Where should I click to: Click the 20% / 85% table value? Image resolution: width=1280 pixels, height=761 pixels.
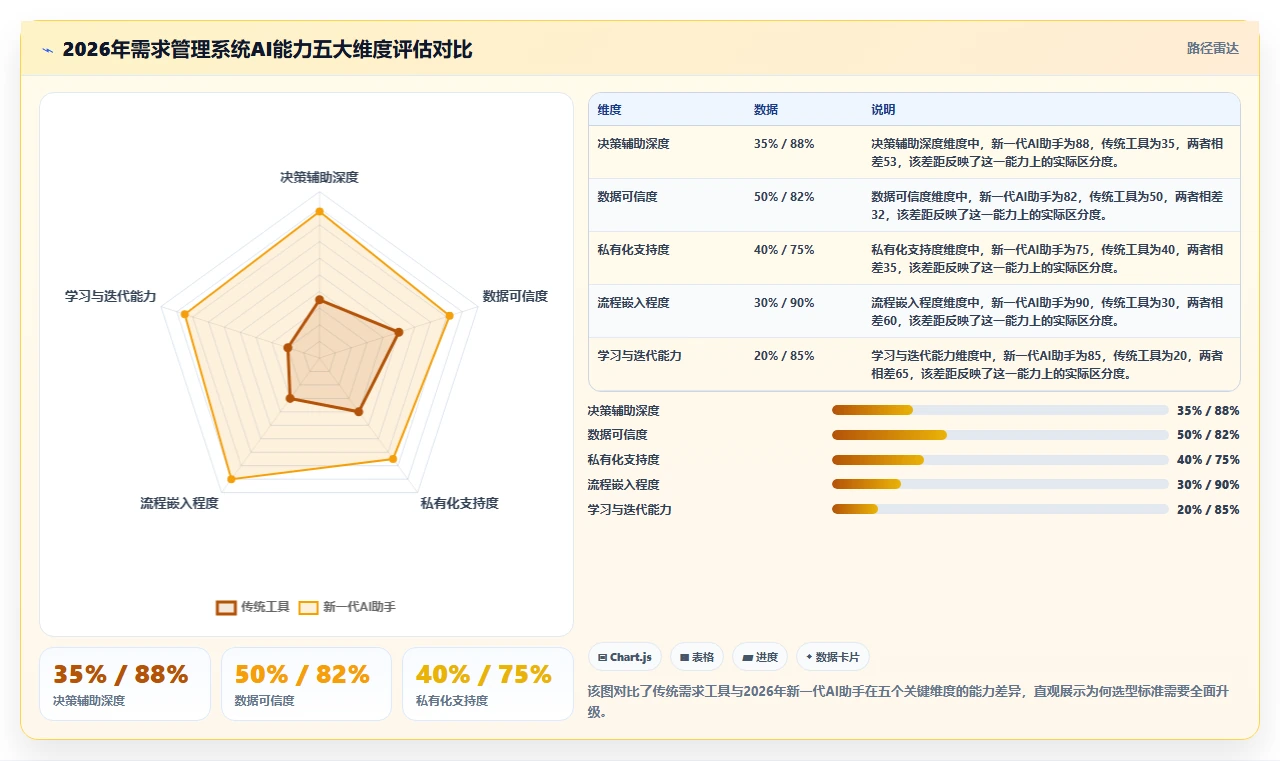(x=784, y=356)
